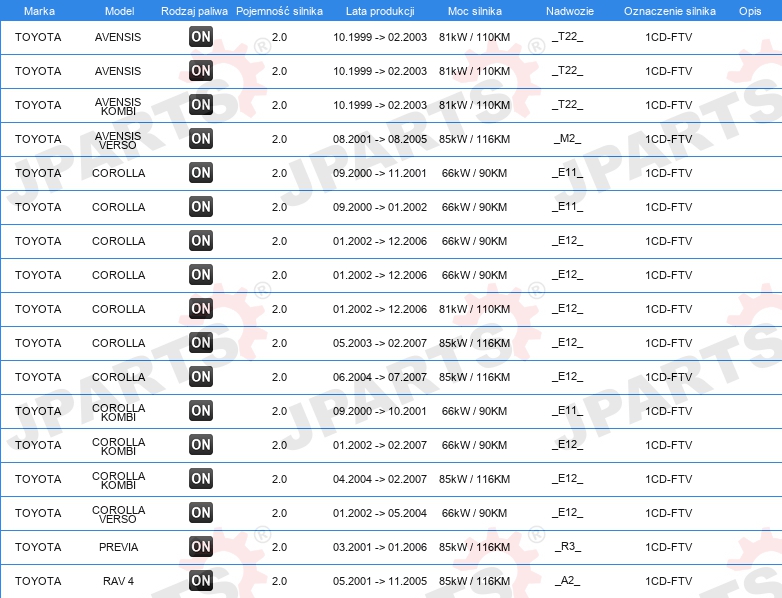Click 81kW / 110KM in the COROLLA row
782x598 pixels.
(x=474, y=309)
